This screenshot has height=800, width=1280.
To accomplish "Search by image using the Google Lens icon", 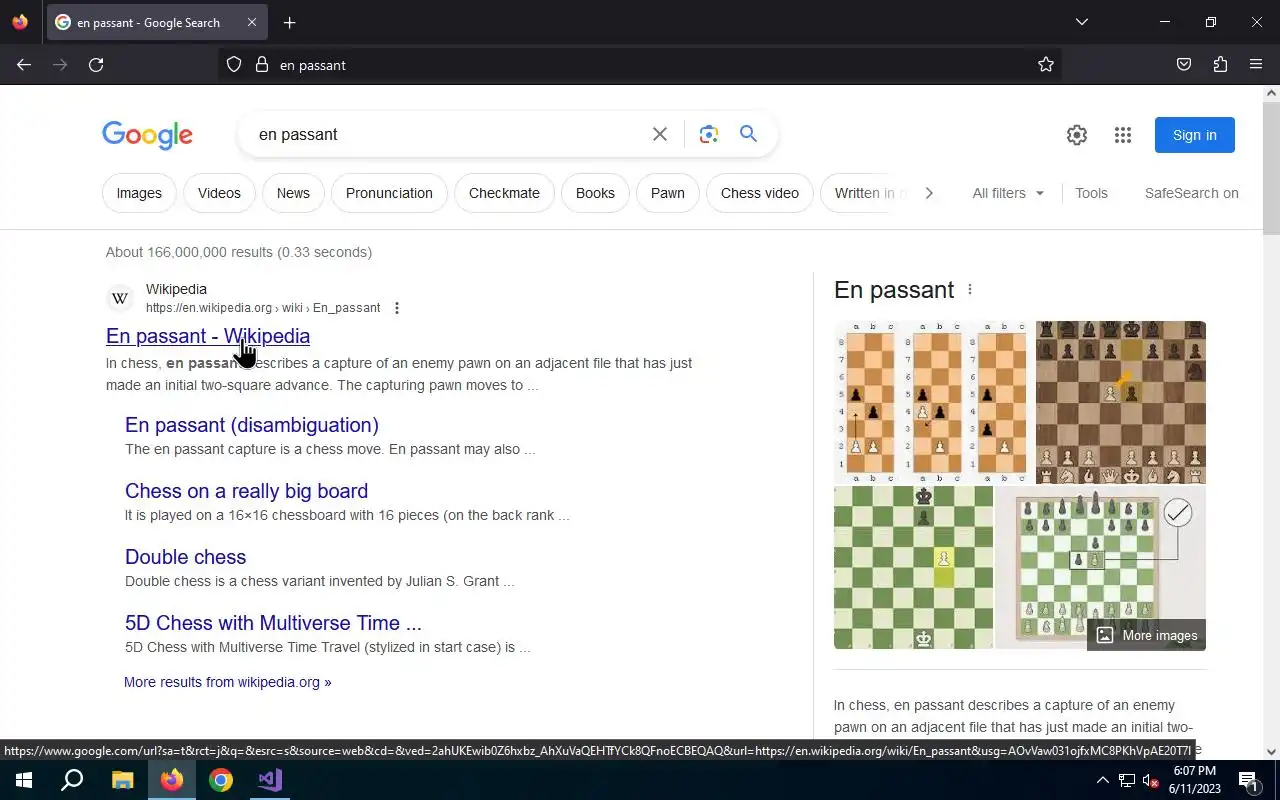I will click(x=709, y=134).
